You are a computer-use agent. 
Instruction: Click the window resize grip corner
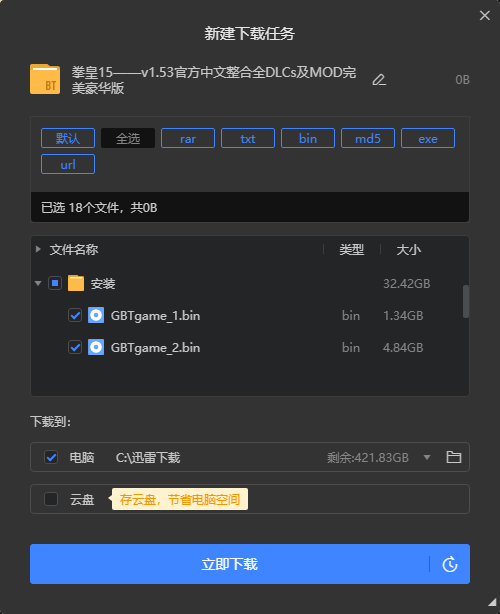(x=493, y=602)
